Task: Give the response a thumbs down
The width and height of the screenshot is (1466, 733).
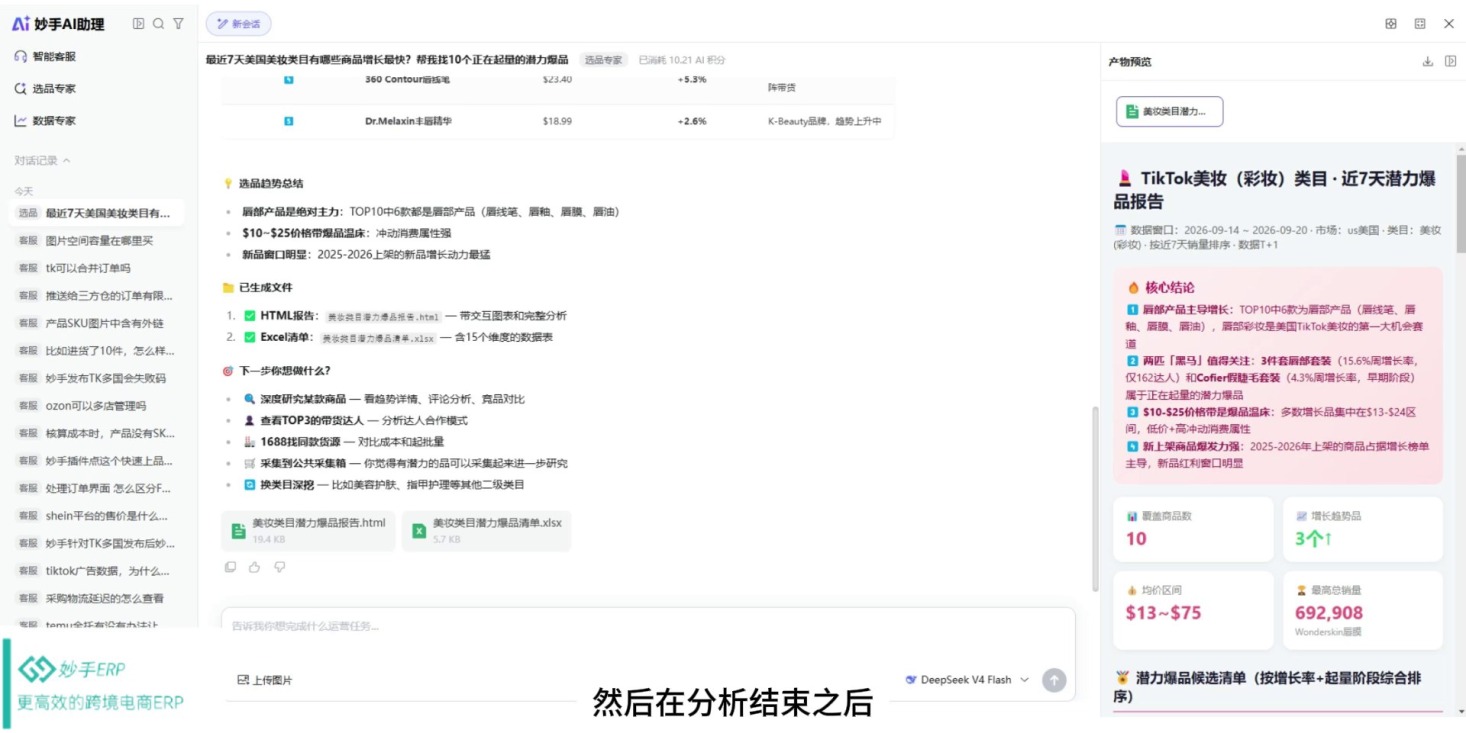Action: 279,567
